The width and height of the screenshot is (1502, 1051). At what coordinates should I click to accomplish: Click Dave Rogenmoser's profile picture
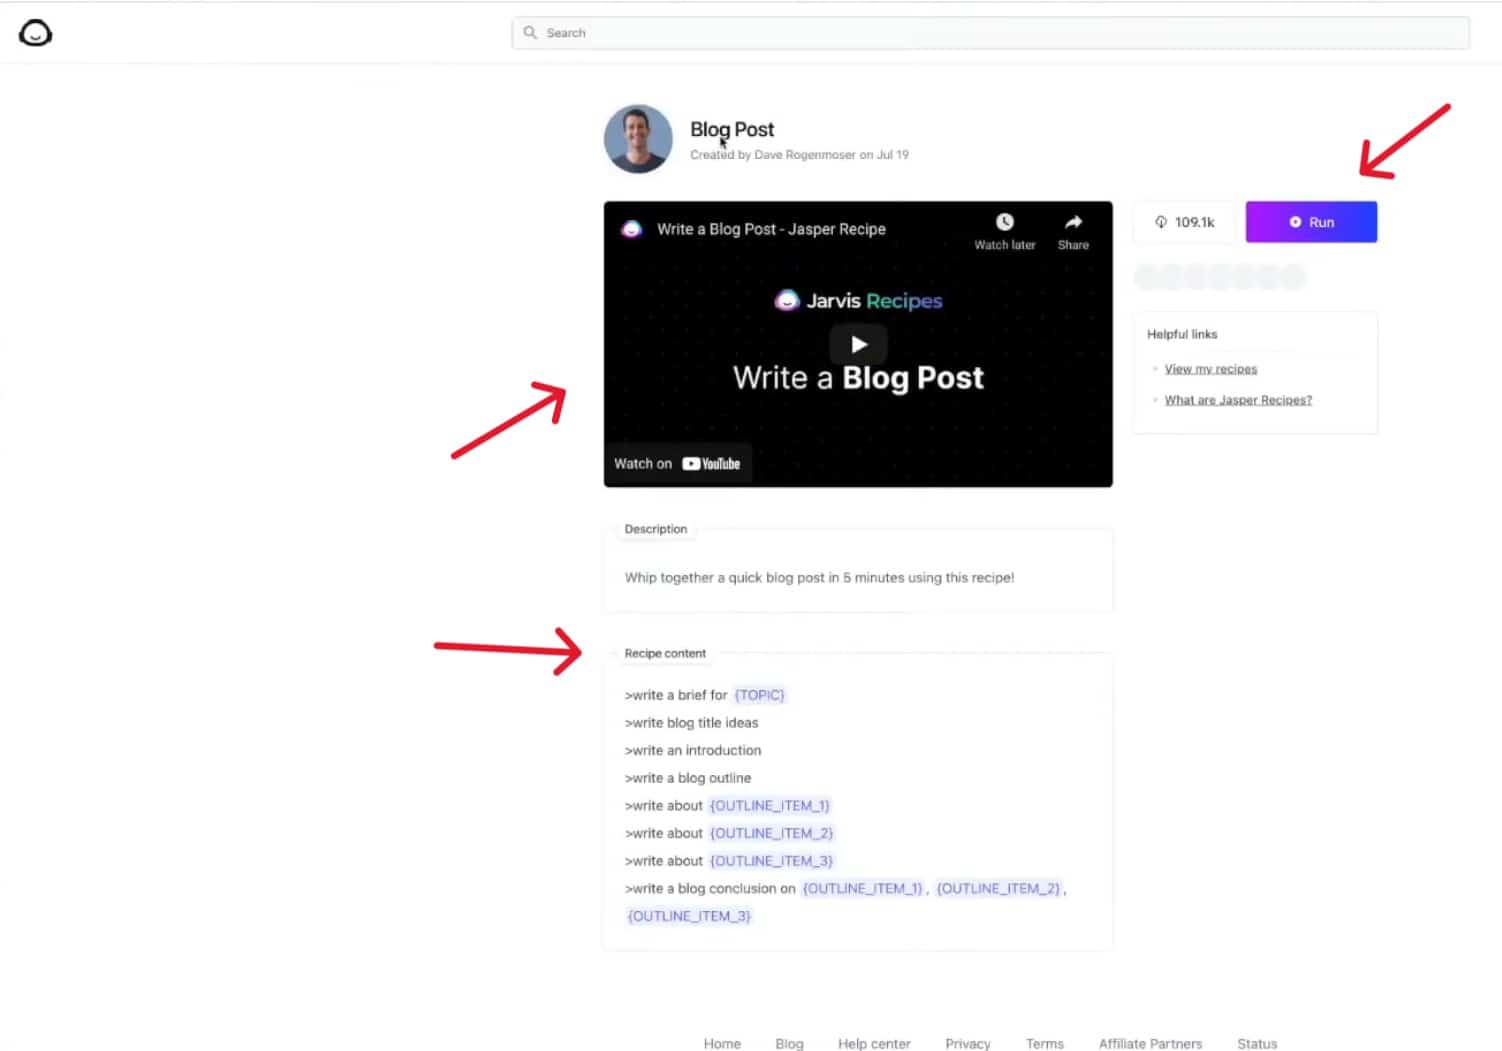pos(637,139)
